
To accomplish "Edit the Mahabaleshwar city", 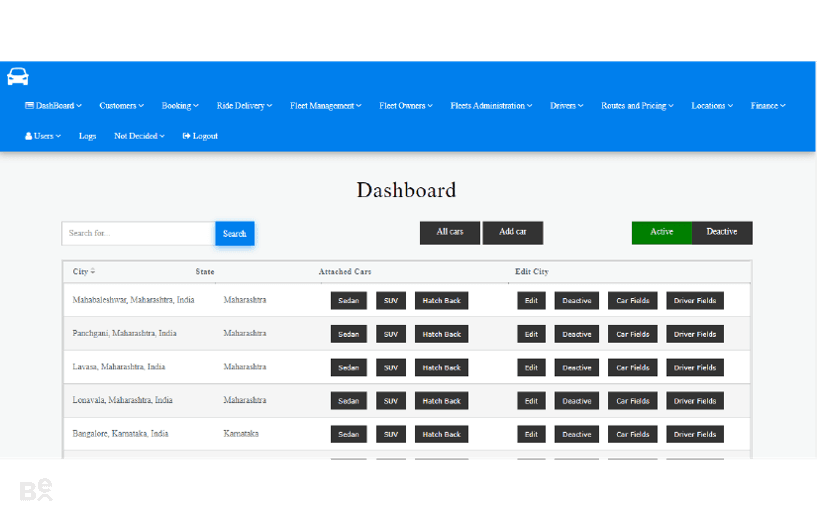I will (531, 301).
